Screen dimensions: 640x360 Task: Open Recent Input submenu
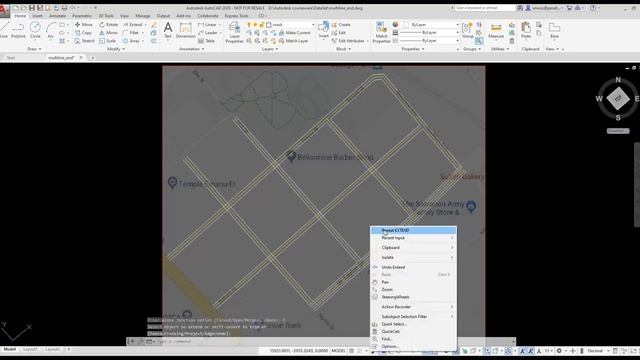point(413,238)
